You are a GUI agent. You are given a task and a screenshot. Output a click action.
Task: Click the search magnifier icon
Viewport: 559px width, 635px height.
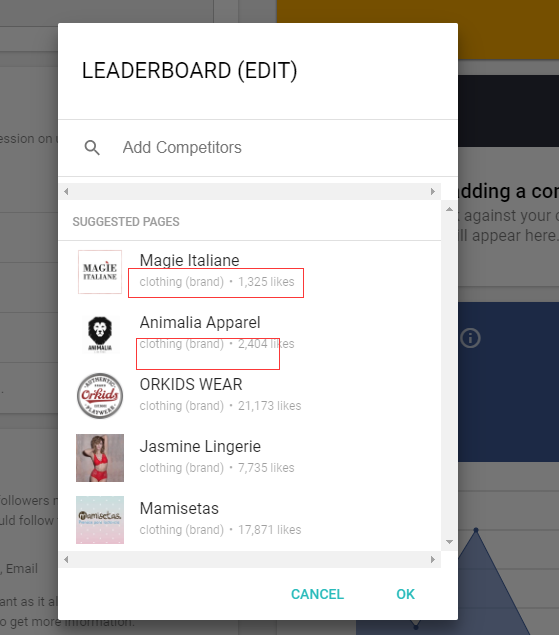92,148
